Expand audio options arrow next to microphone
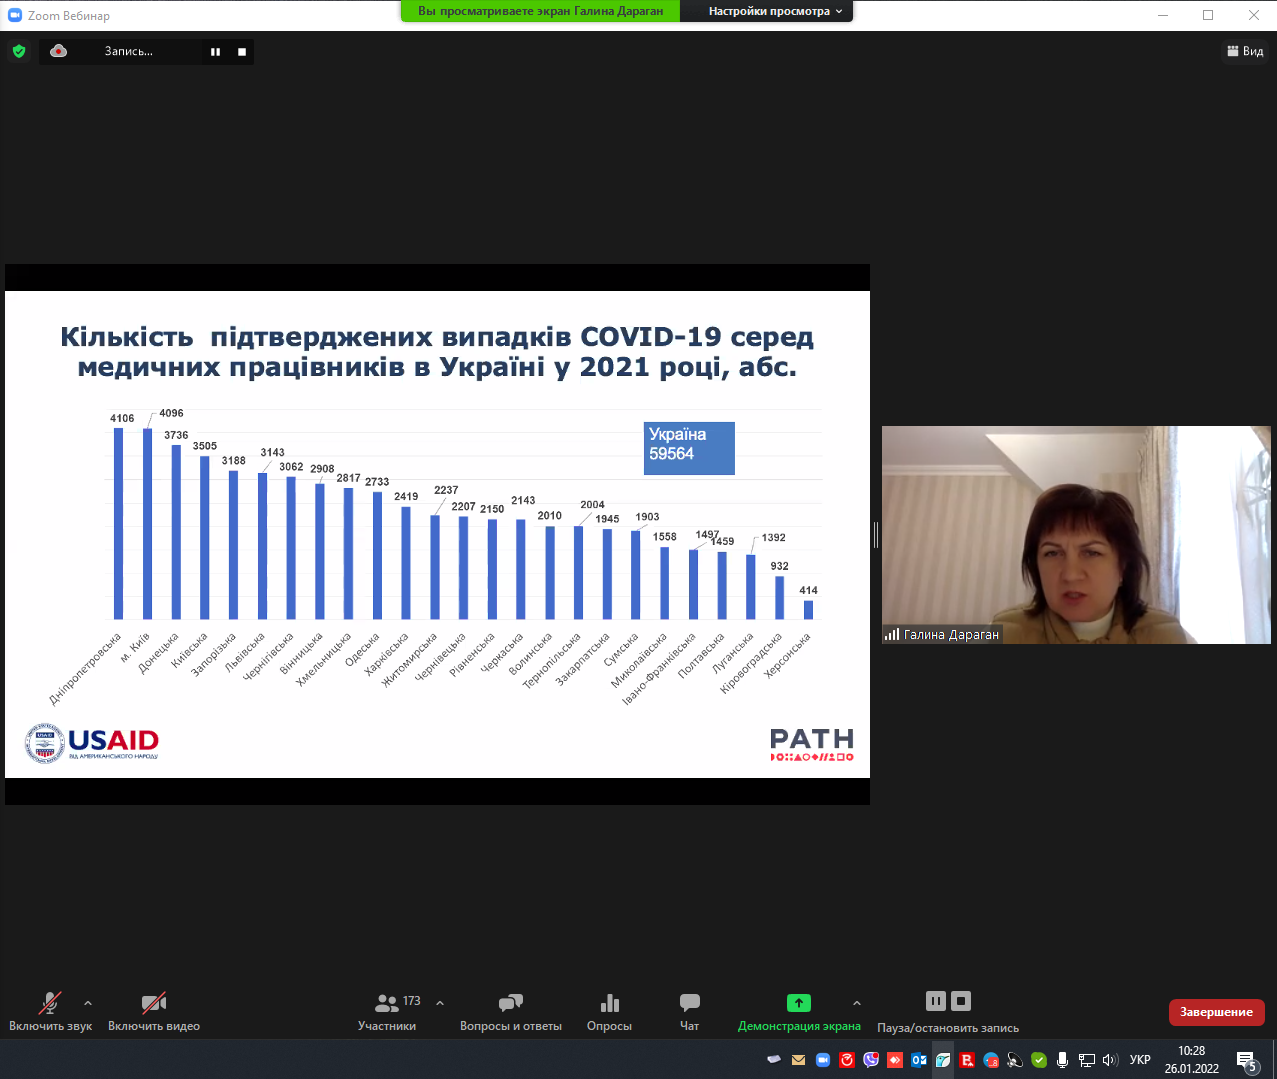 [88, 1003]
